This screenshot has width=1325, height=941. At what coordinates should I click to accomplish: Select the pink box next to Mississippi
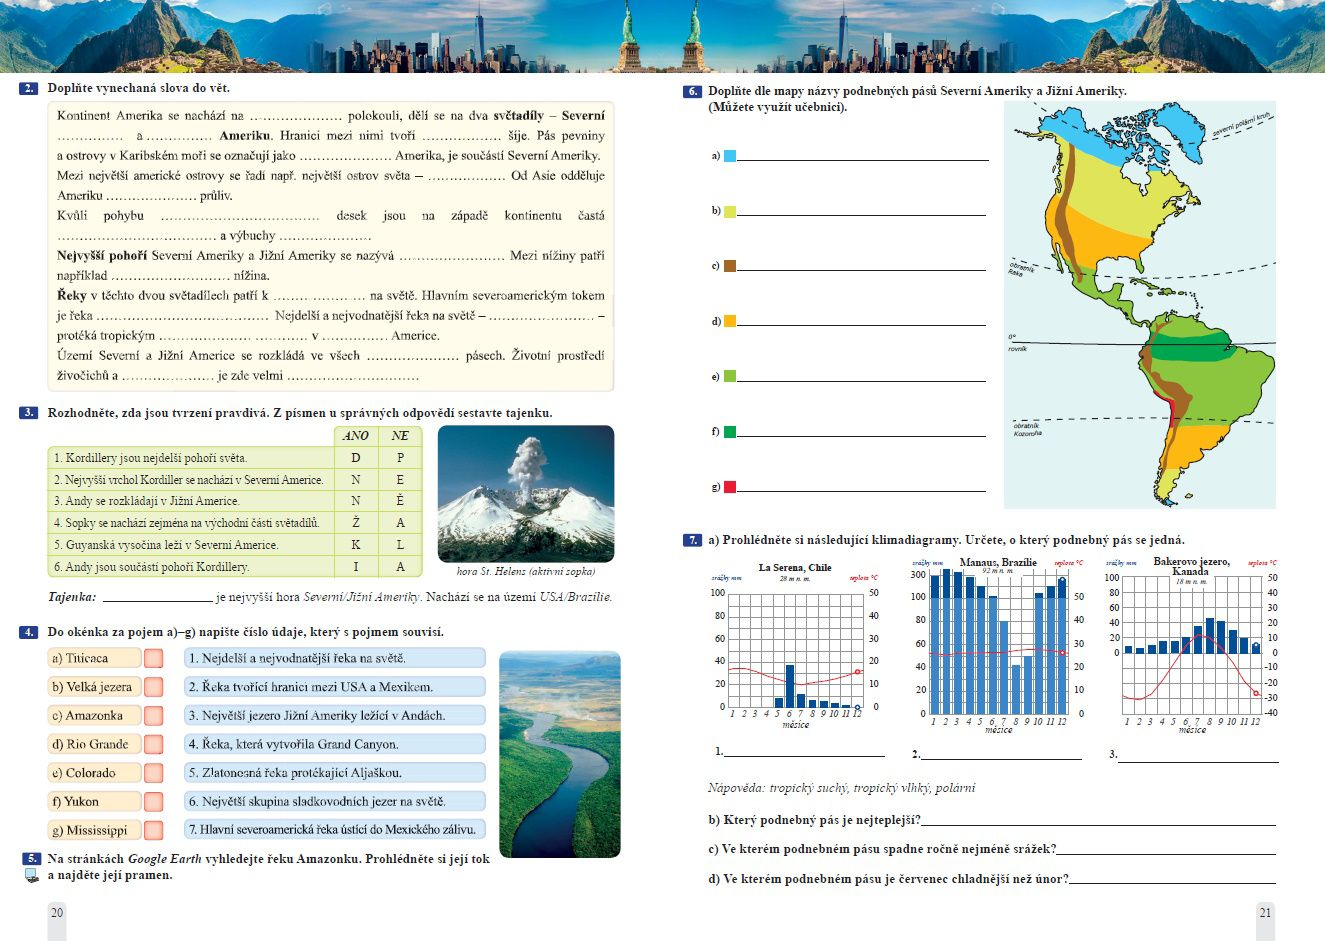click(x=153, y=830)
